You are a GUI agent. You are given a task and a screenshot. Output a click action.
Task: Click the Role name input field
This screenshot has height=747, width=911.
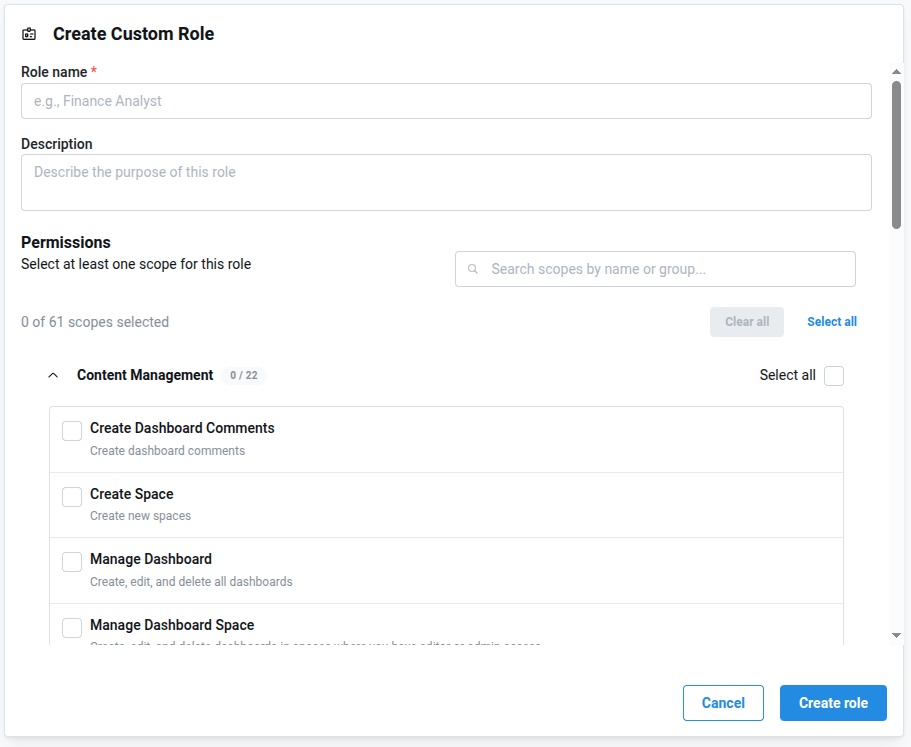click(x=446, y=101)
